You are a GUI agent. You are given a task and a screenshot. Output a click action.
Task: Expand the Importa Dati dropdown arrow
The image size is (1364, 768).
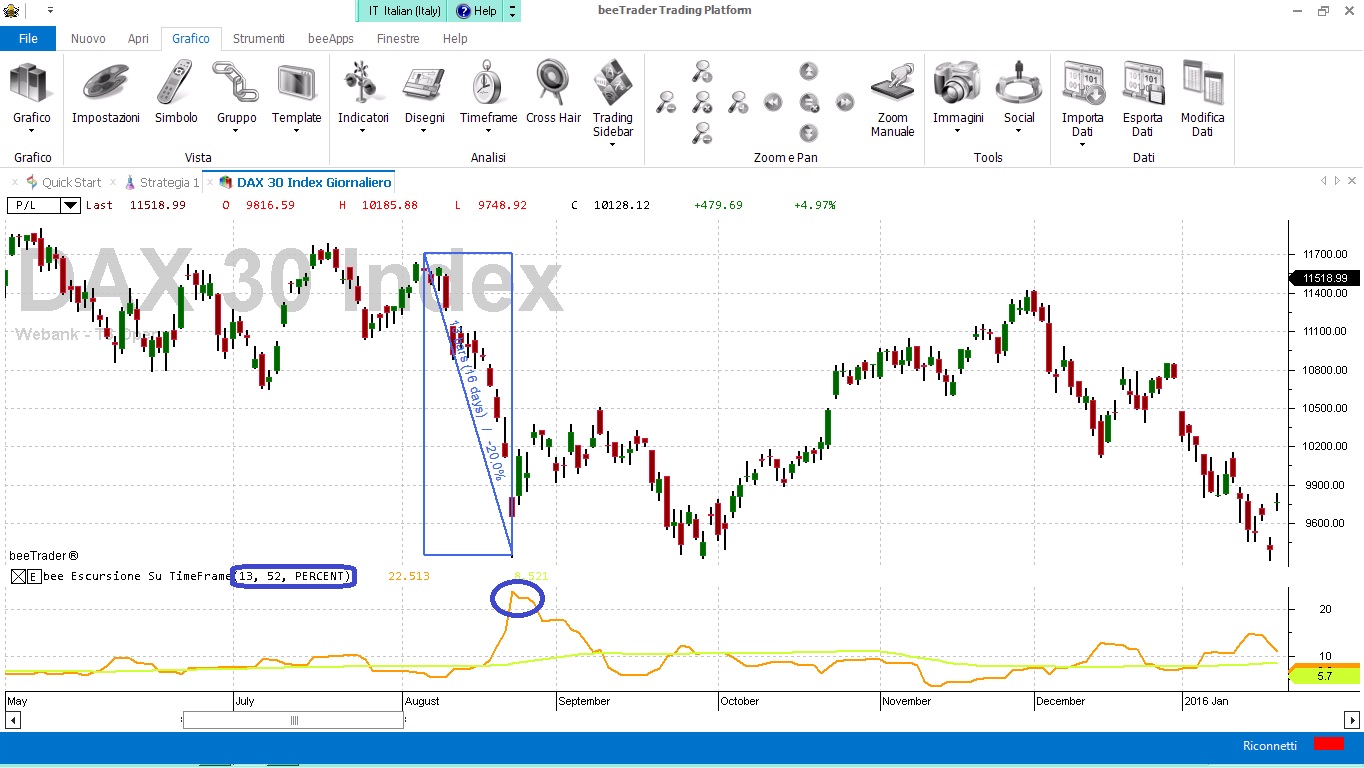(x=1083, y=144)
